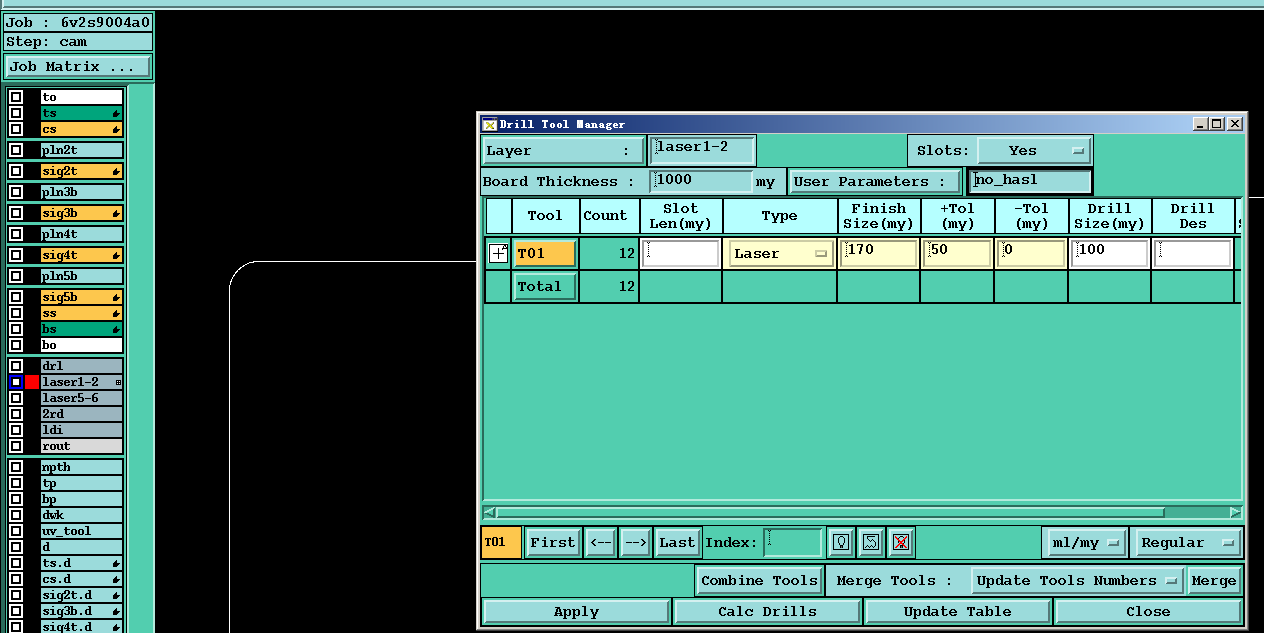Screen dimensions: 1264x633
Task: Toggle display checkbox for layer pln4t
Action: pos(16,234)
